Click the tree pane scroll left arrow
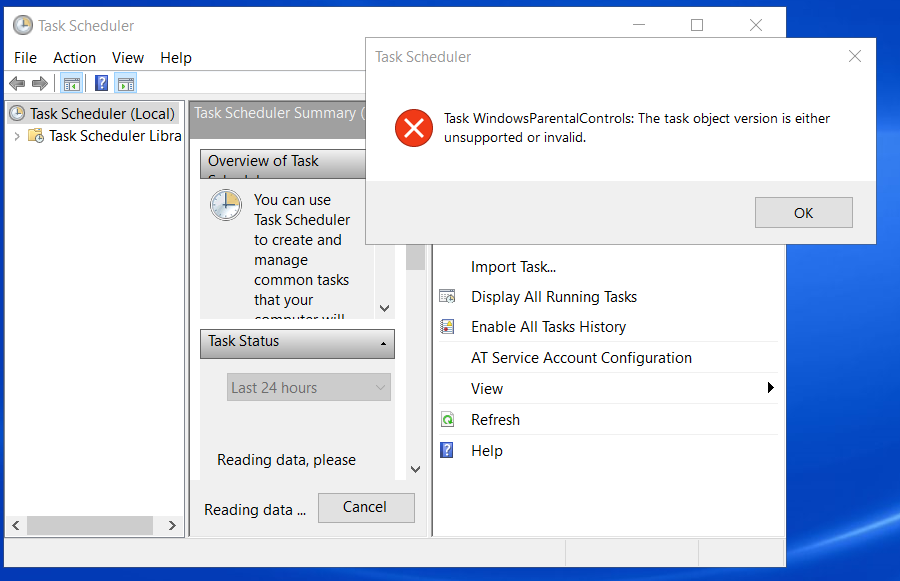The width and height of the screenshot is (900, 581). 15,525
